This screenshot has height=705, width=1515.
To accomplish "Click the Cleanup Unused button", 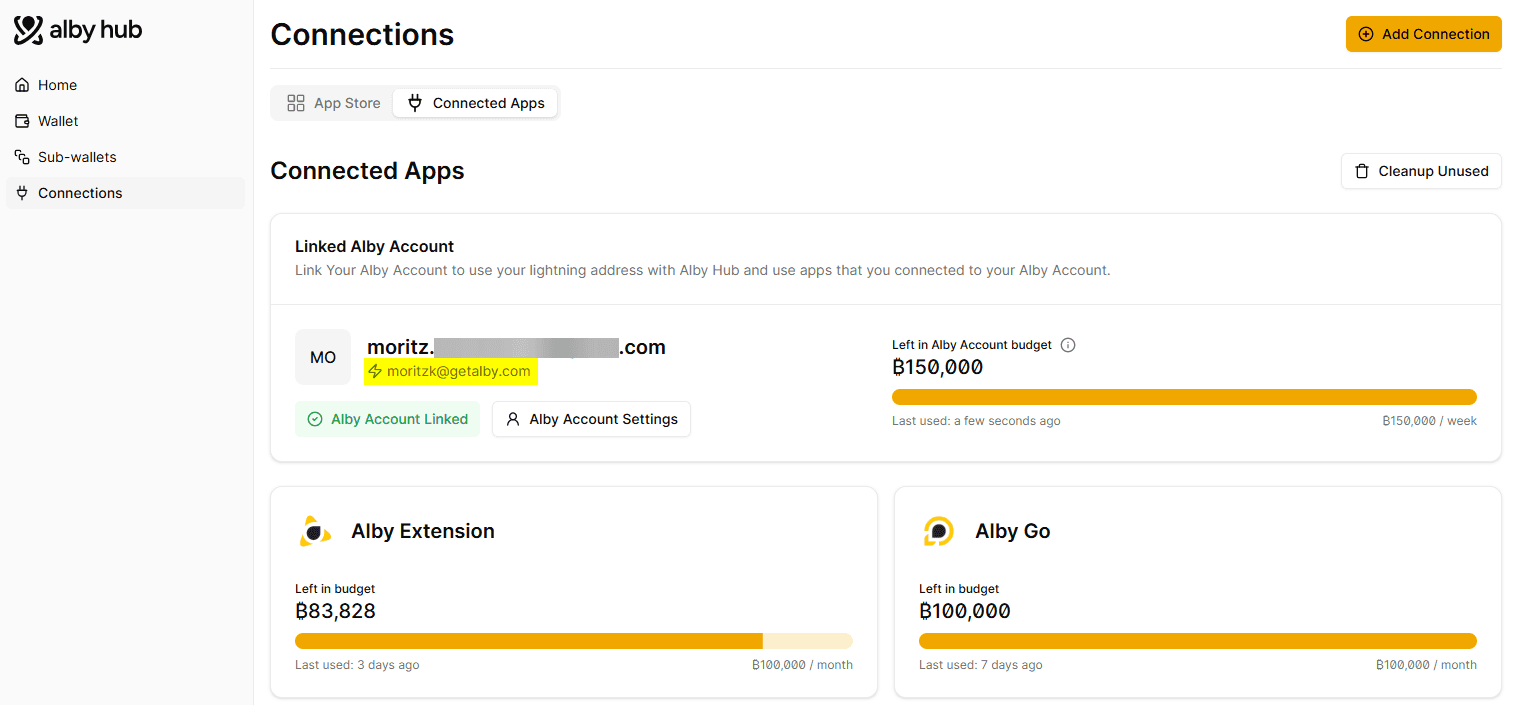I will (1421, 171).
